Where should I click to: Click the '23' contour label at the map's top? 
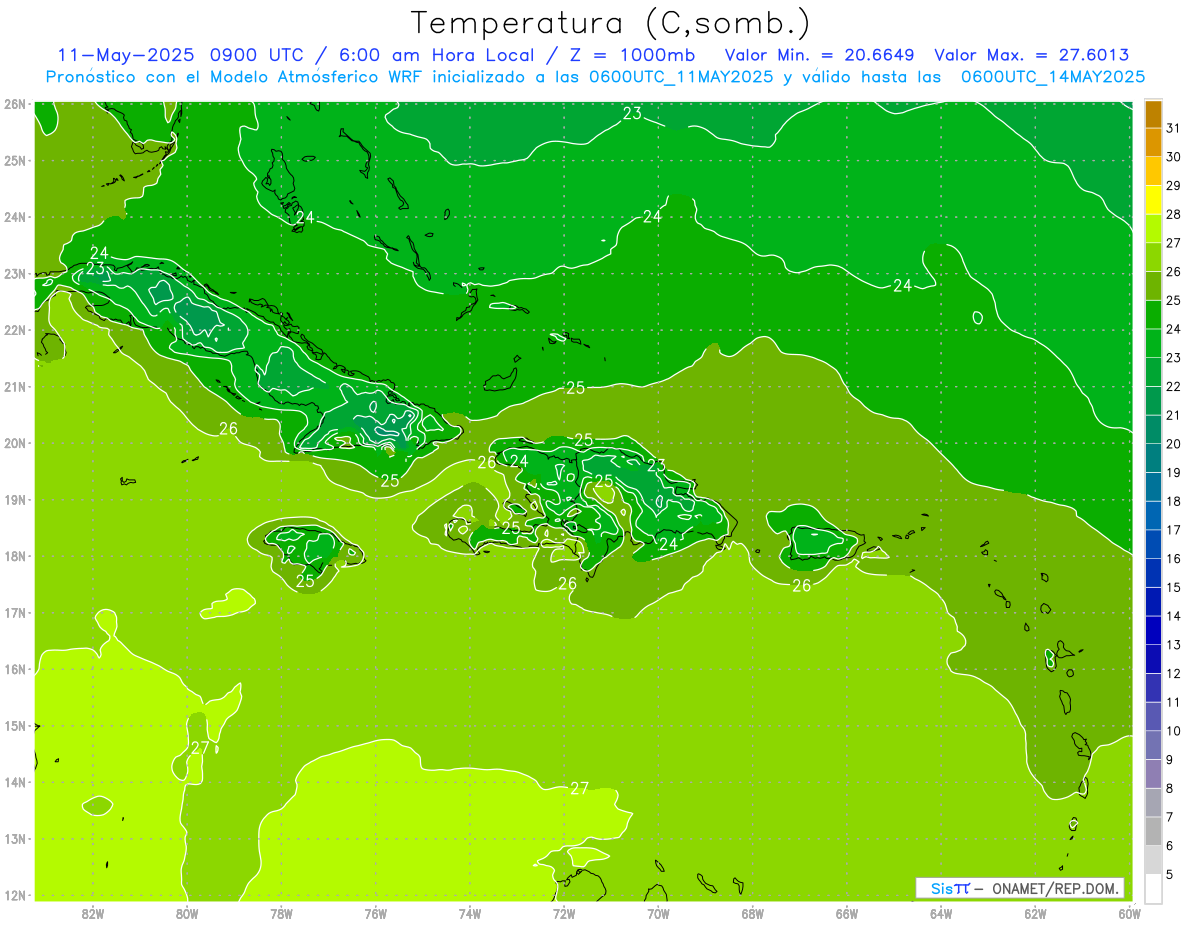(x=632, y=113)
